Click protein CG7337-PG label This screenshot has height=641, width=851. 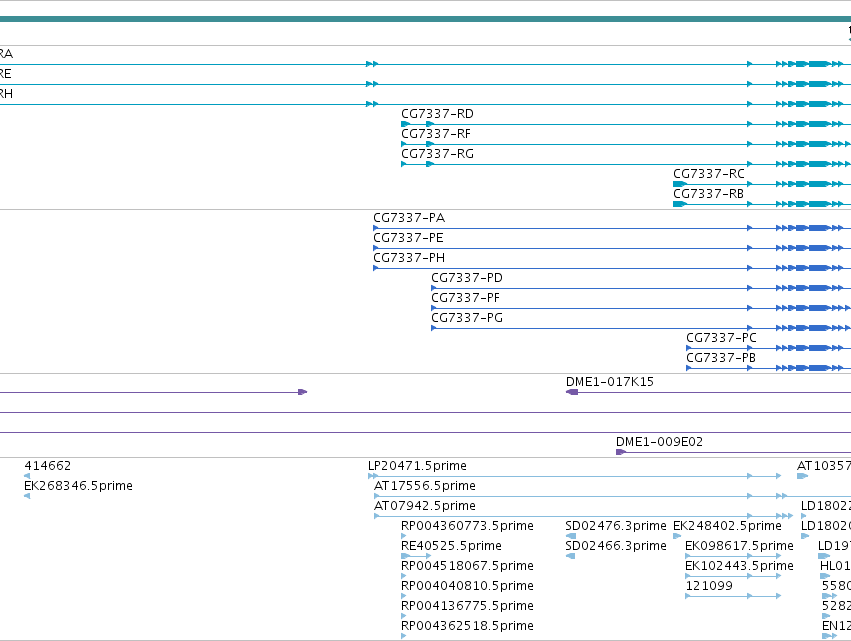tap(467, 318)
